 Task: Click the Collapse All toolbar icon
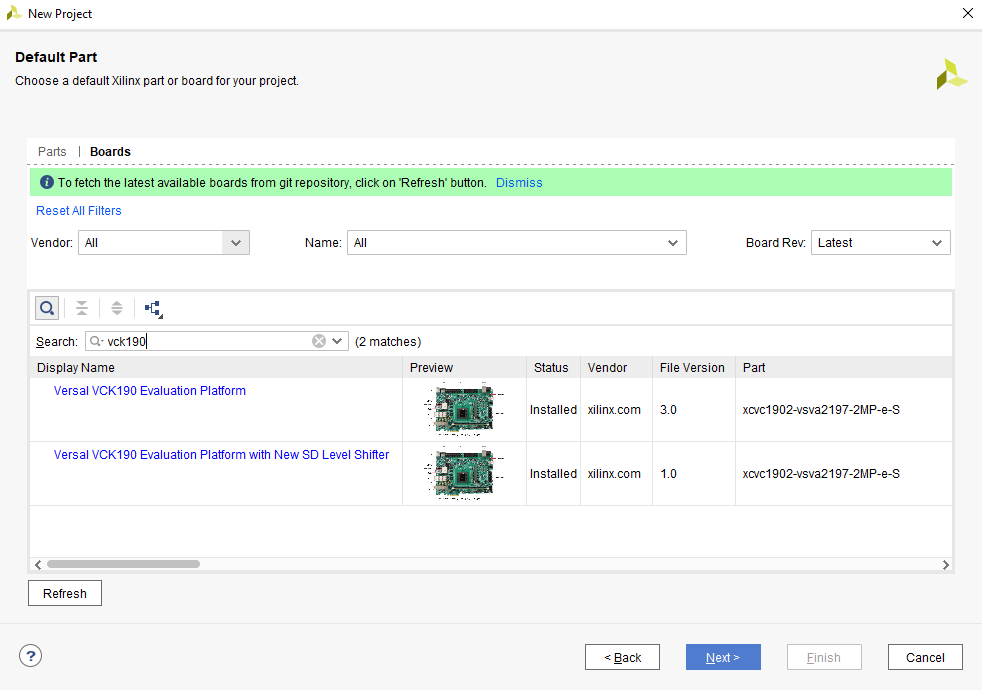82,308
